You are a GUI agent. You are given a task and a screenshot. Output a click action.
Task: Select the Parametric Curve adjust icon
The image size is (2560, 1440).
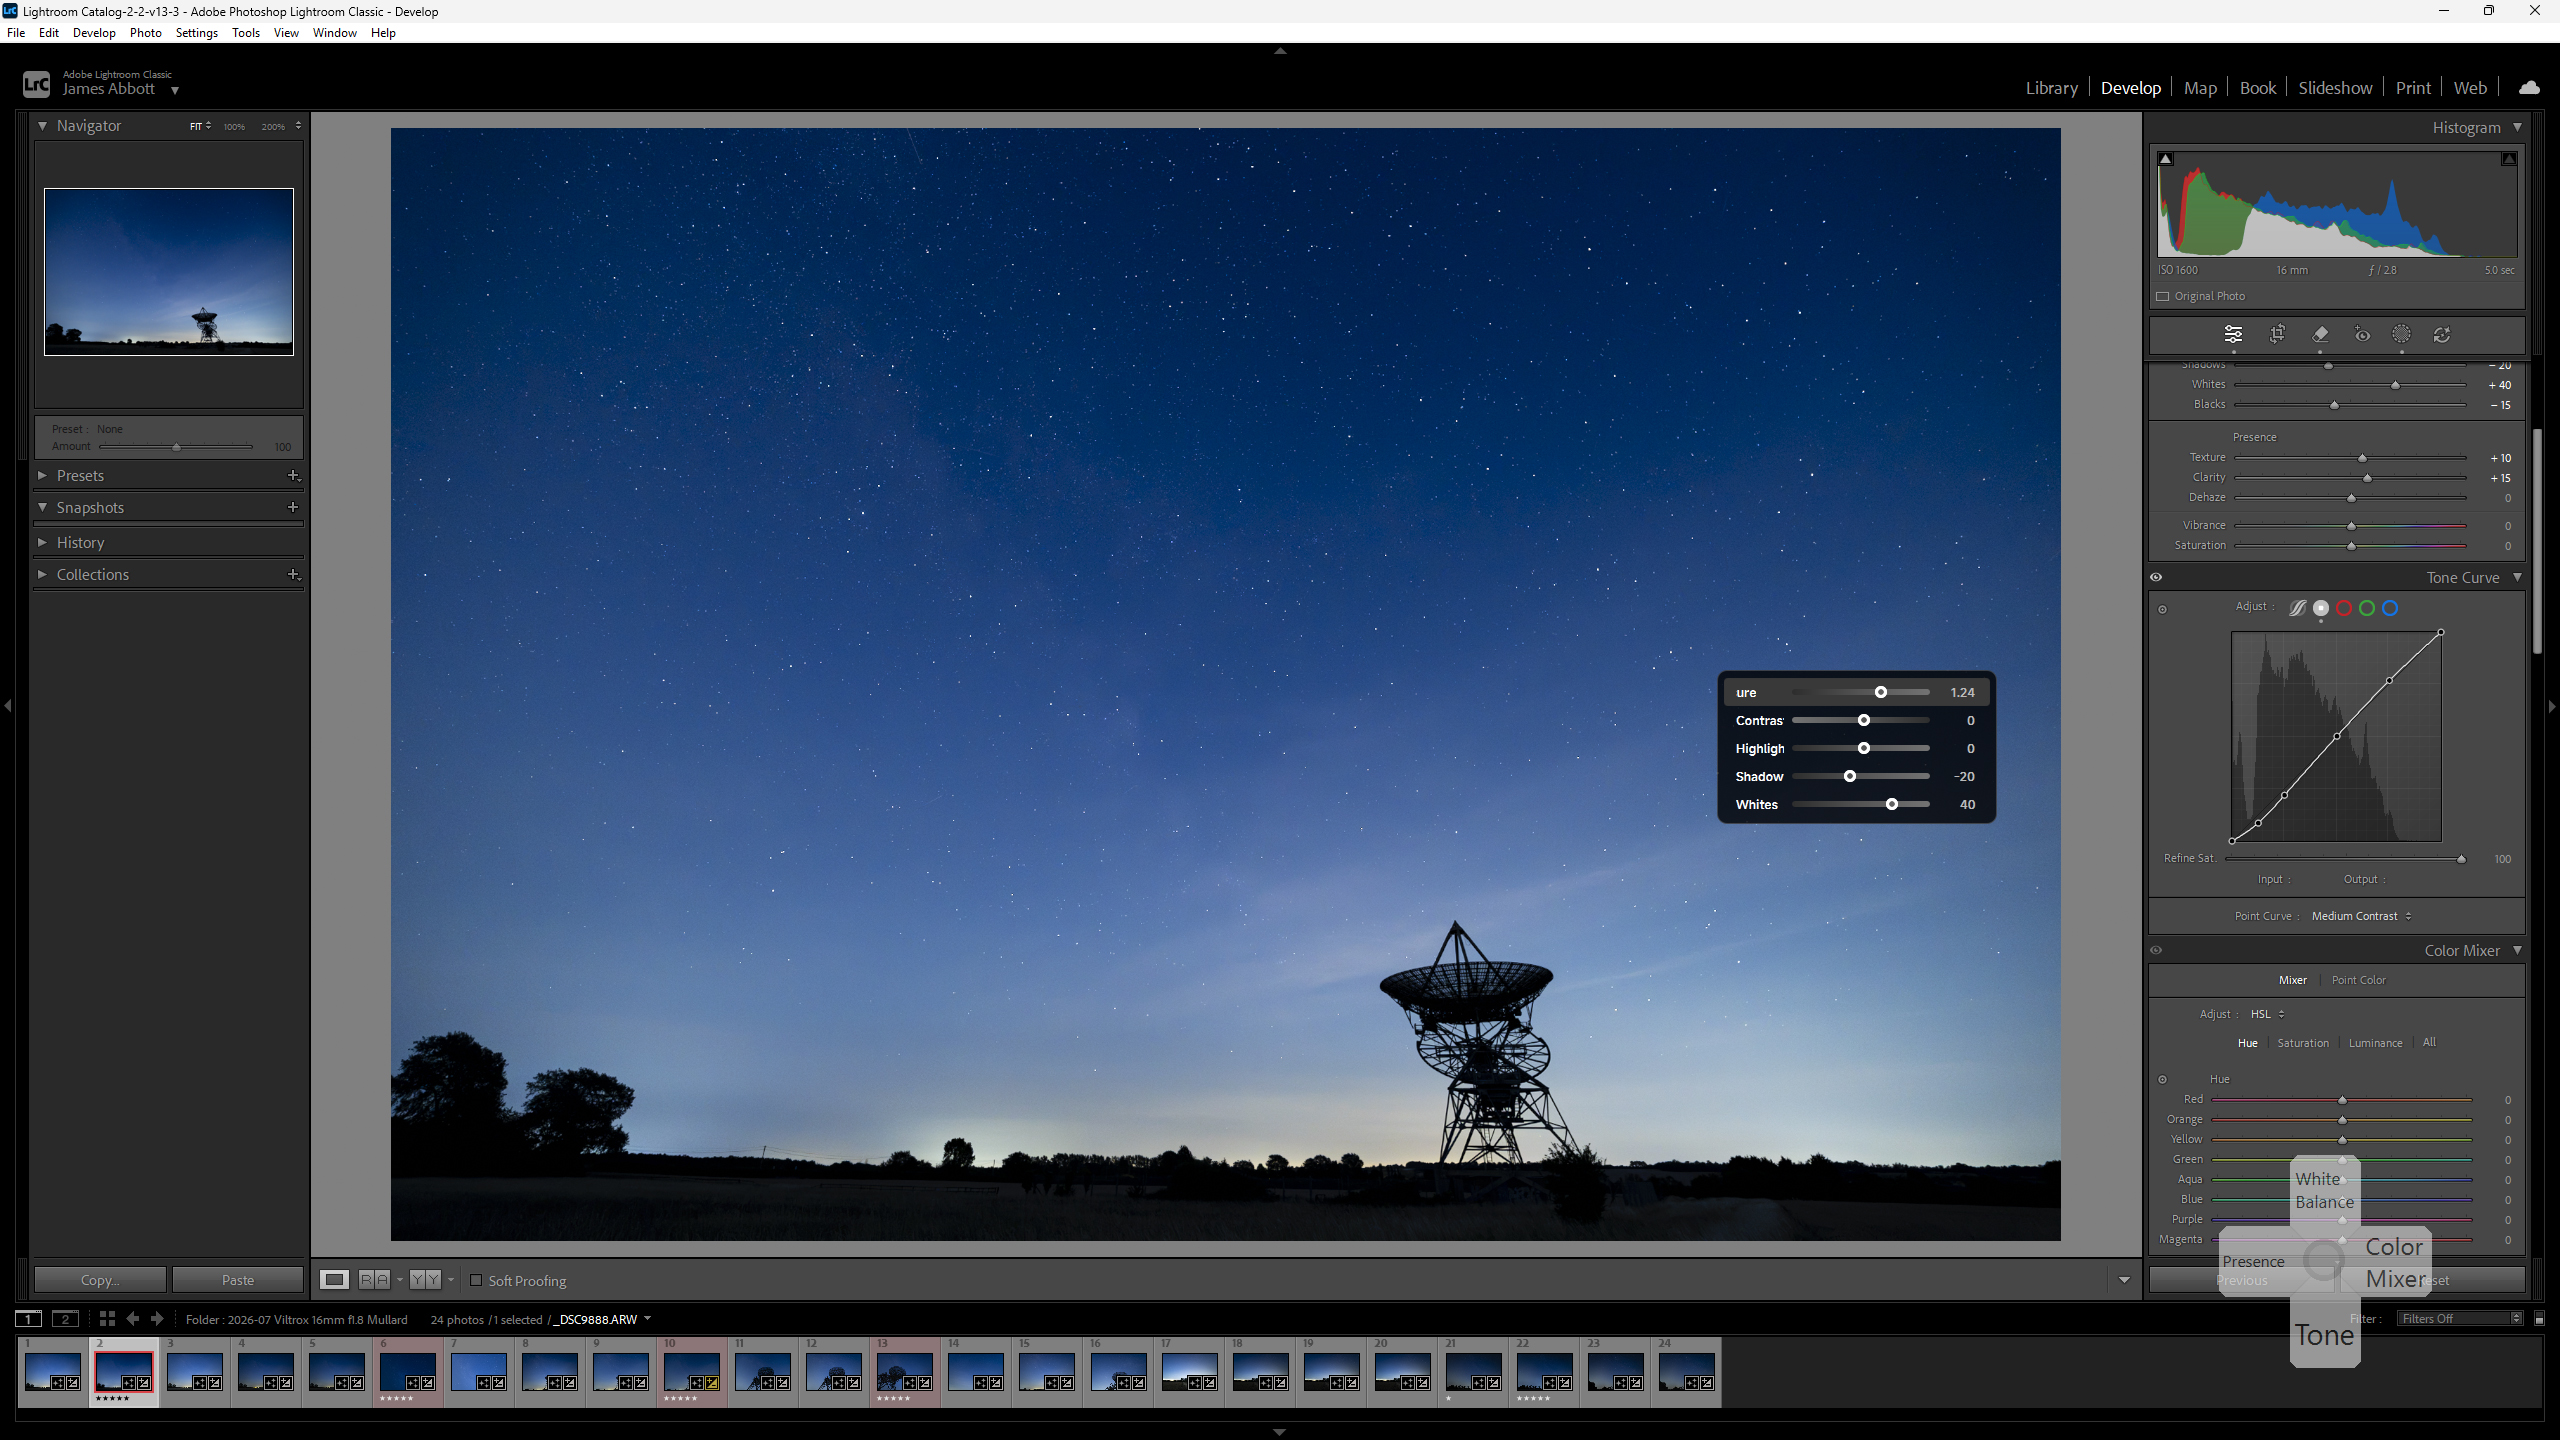2298,608
